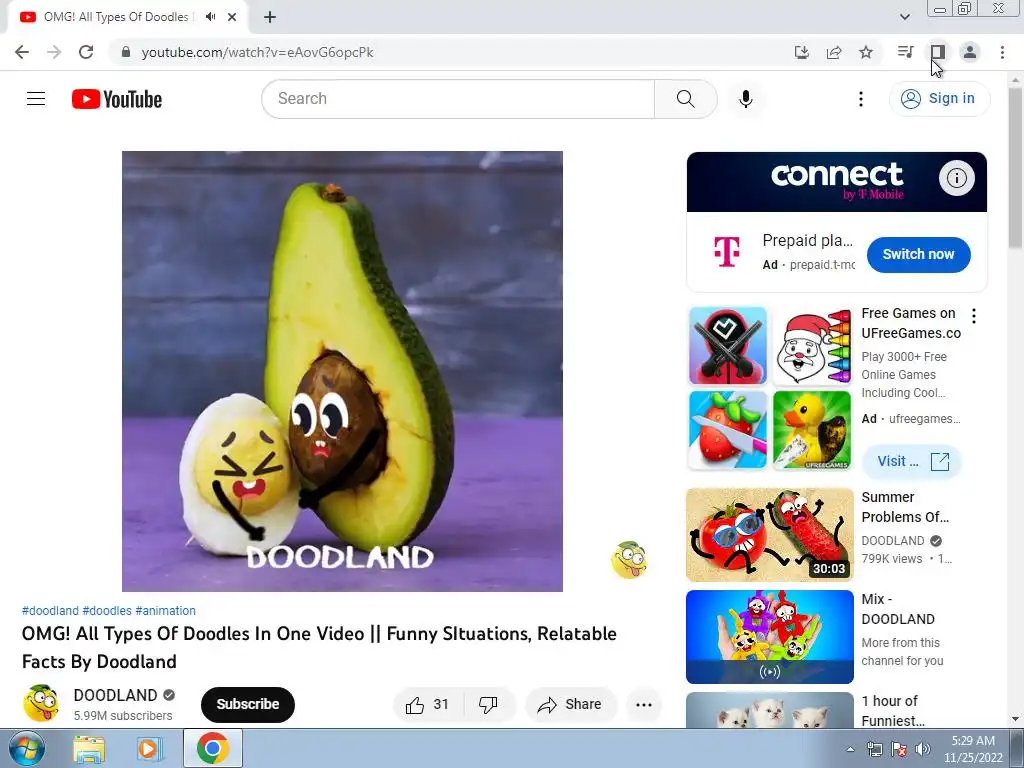Go to the YouTube home logo
This screenshot has width=1024, height=768.
(x=117, y=99)
